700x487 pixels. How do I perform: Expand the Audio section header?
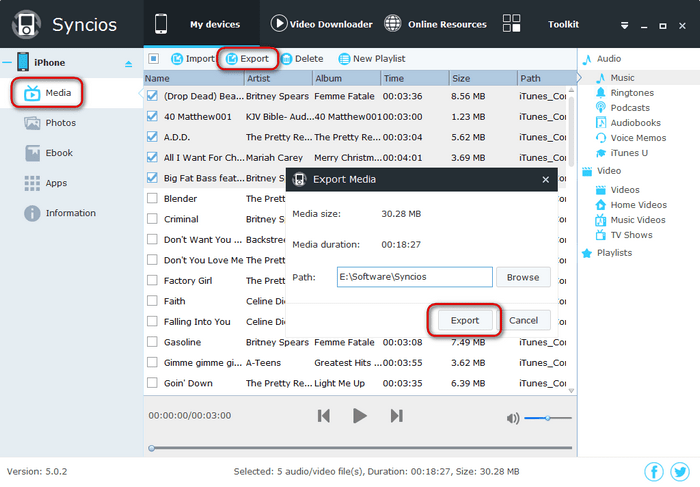[x=601, y=59]
